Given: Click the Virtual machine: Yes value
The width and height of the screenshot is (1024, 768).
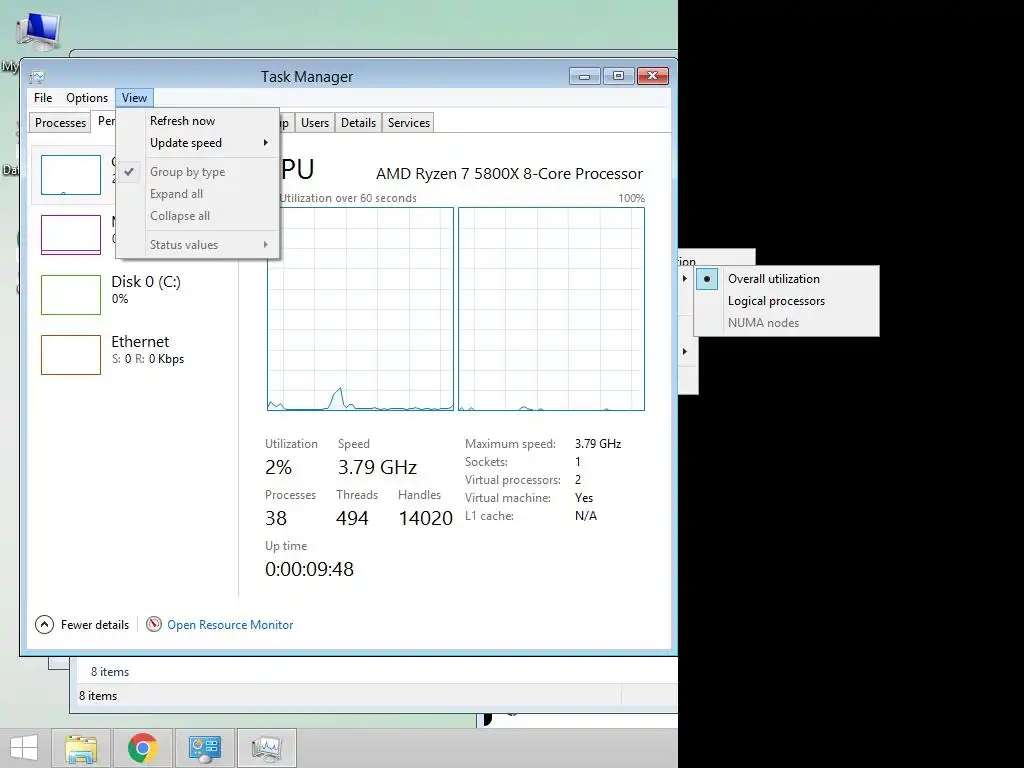Looking at the screenshot, I should point(584,498).
